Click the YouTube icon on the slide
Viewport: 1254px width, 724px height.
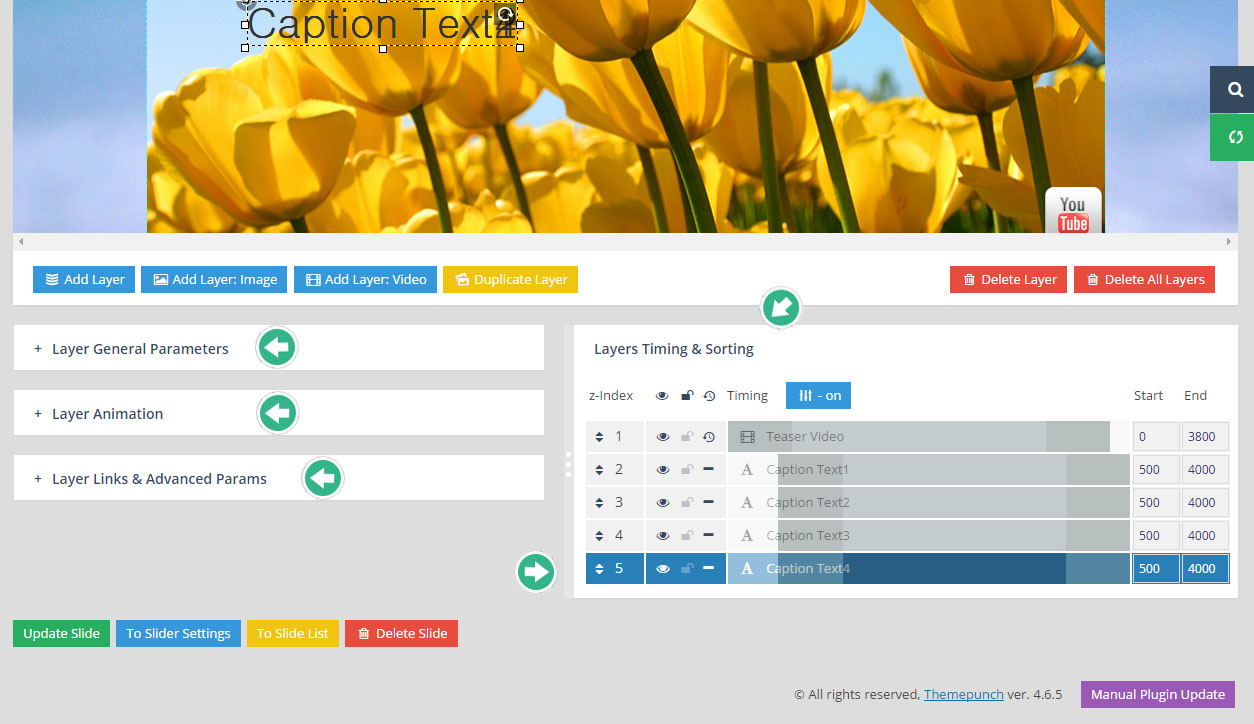pos(1073,211)
